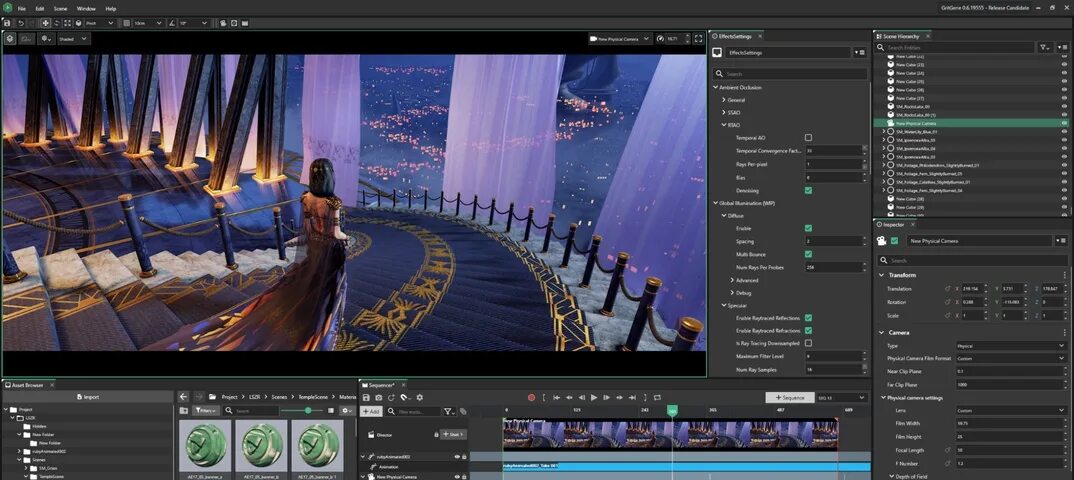
Task: Toggle the Inspector entity enabled checkbox
Action: (x=894, y=241)
